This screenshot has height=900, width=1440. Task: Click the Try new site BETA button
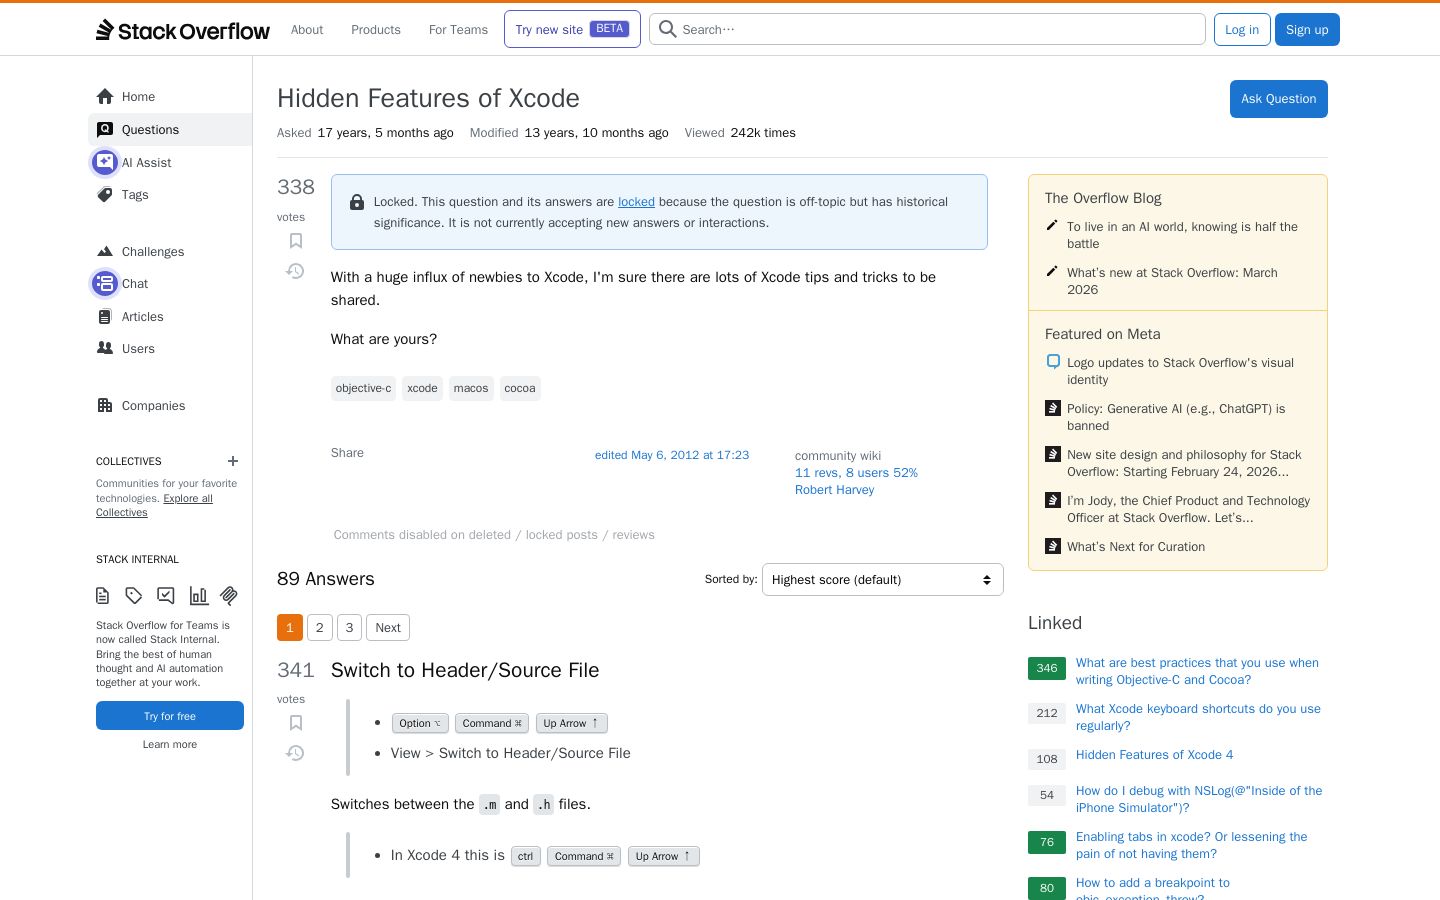point(572,29)
